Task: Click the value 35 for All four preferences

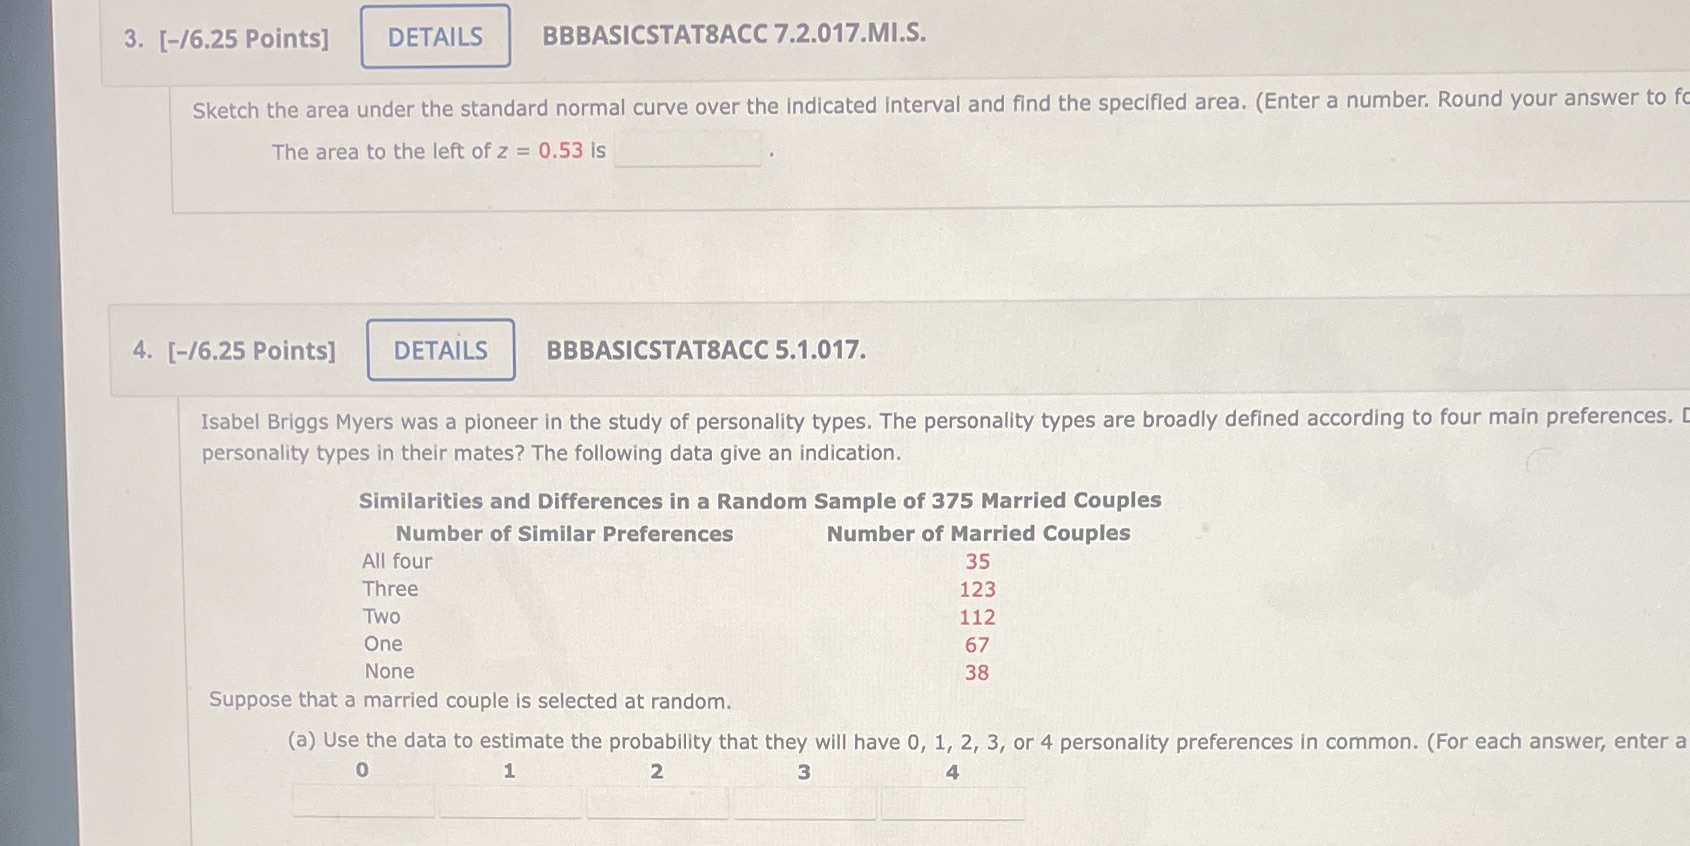Action: pos(976,562)
